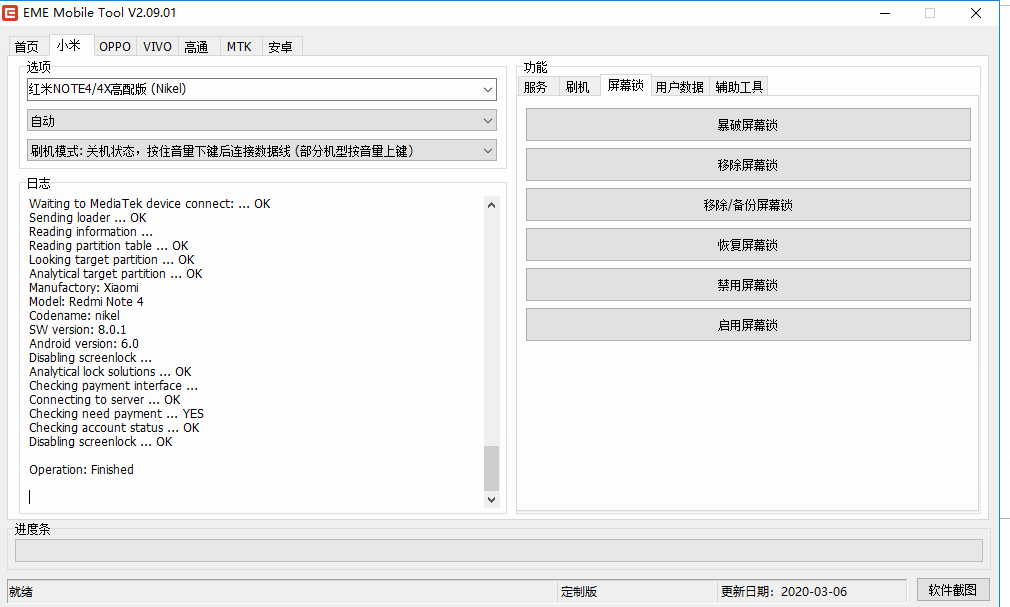Click the 更新日期: 2020-03-06 status entry

point(784,592)
